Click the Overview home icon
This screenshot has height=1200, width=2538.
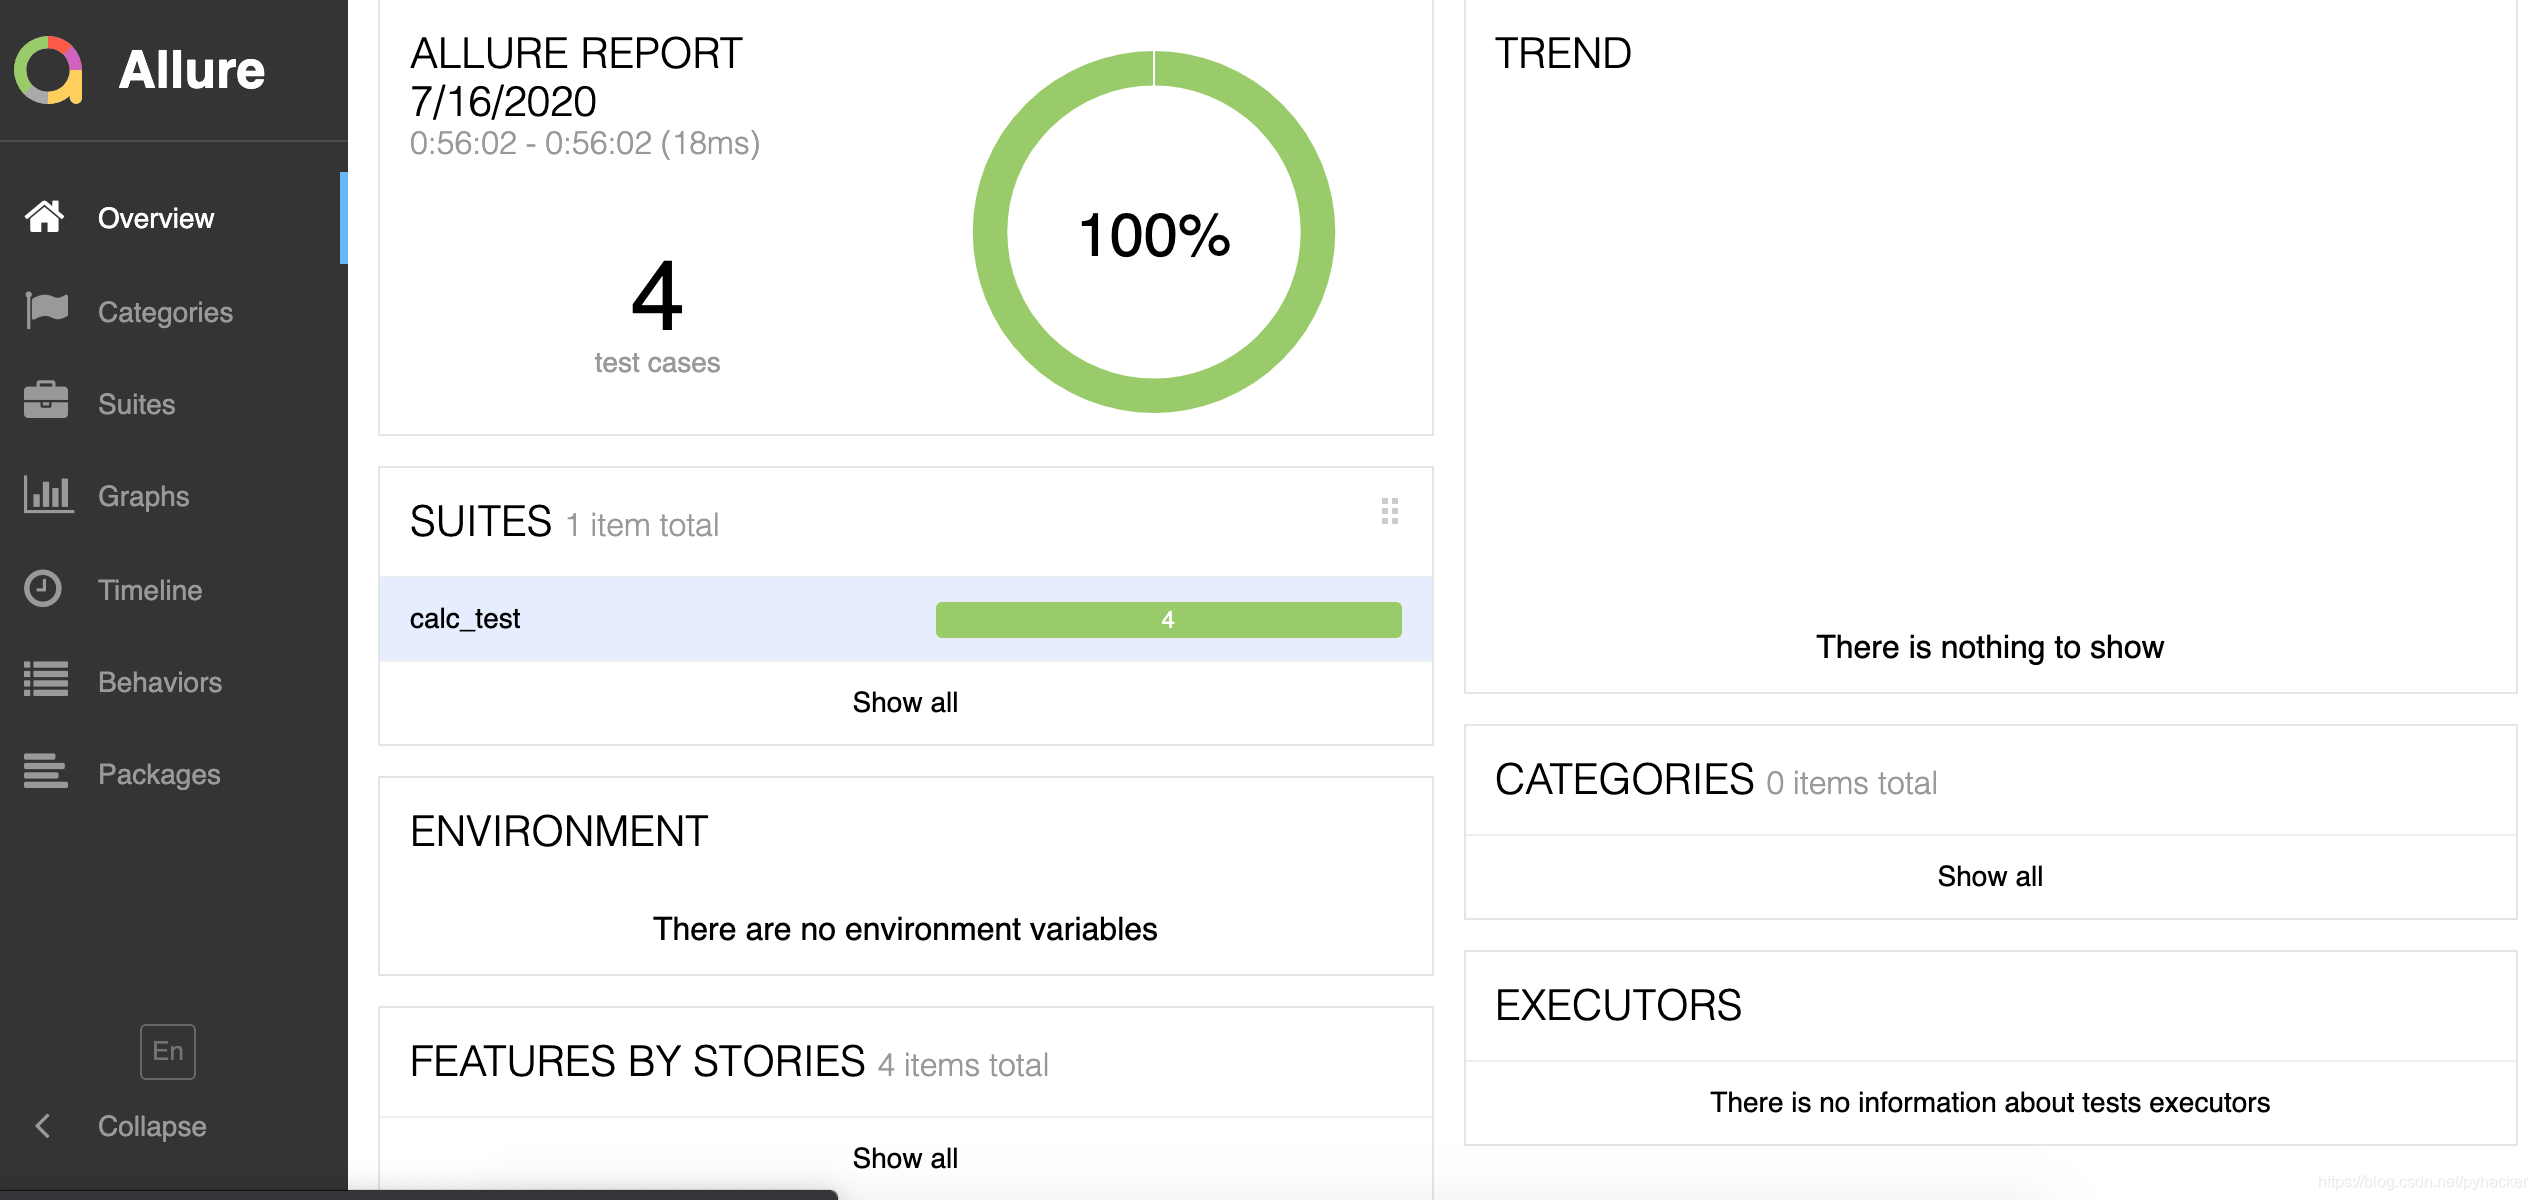point(45,217)
